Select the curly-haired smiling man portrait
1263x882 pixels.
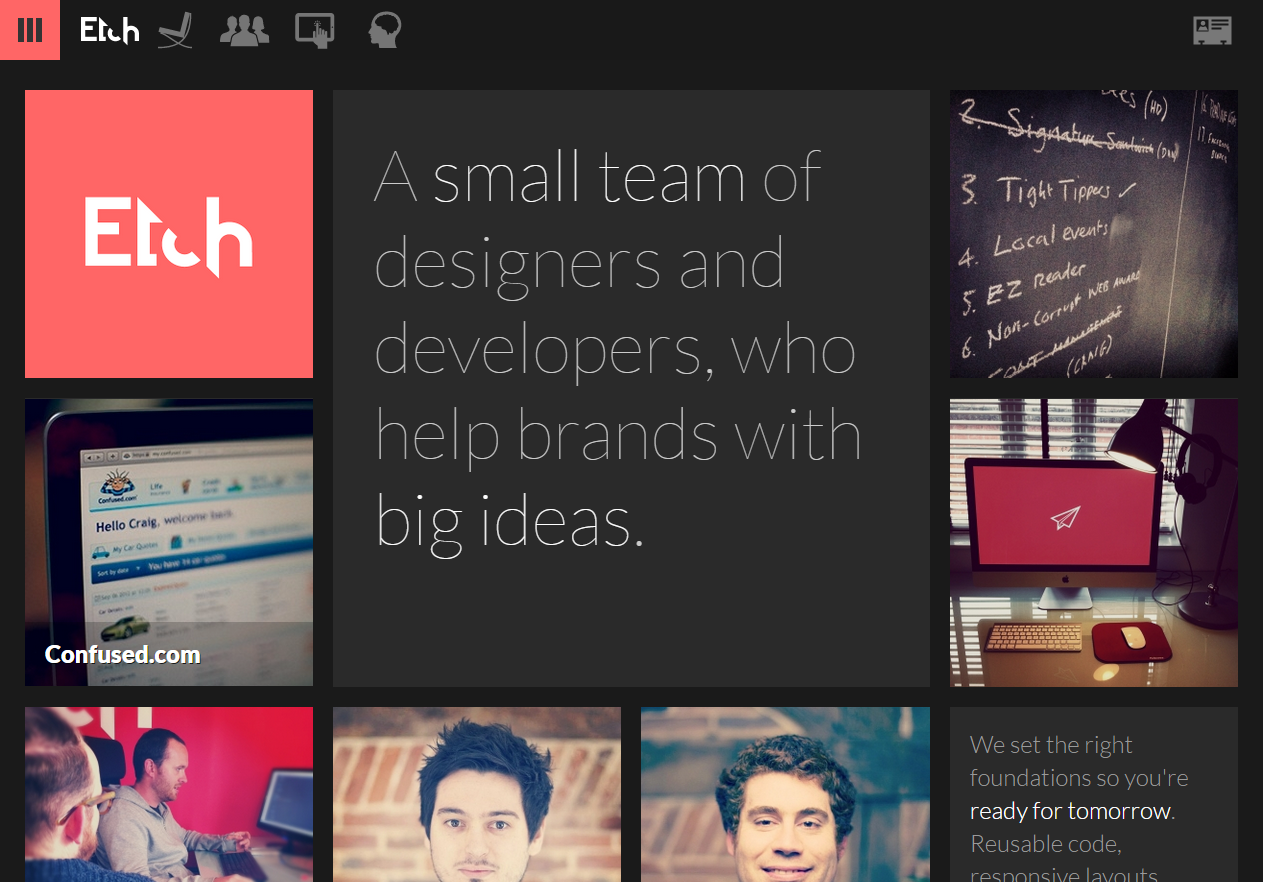click(x=785, y=794)
